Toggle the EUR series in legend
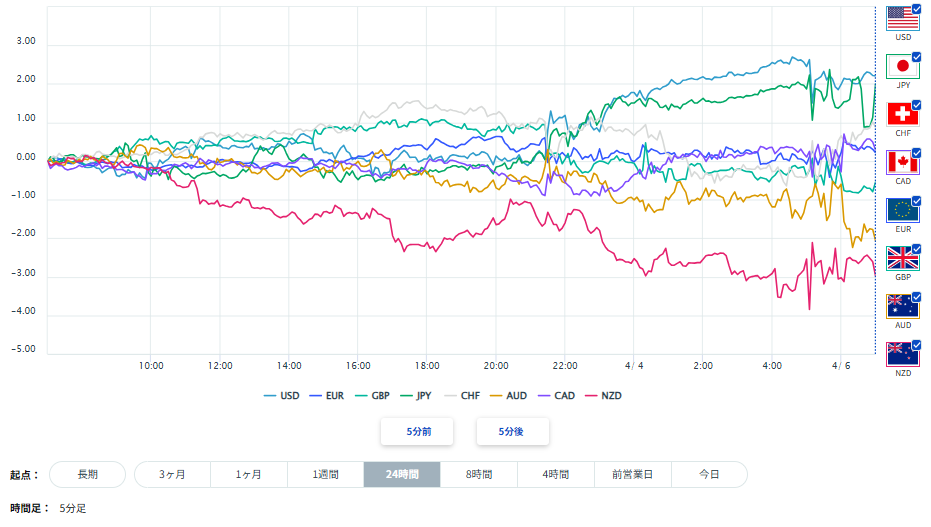The width and height of the screenshot is (931, 527). coord(327,396)
